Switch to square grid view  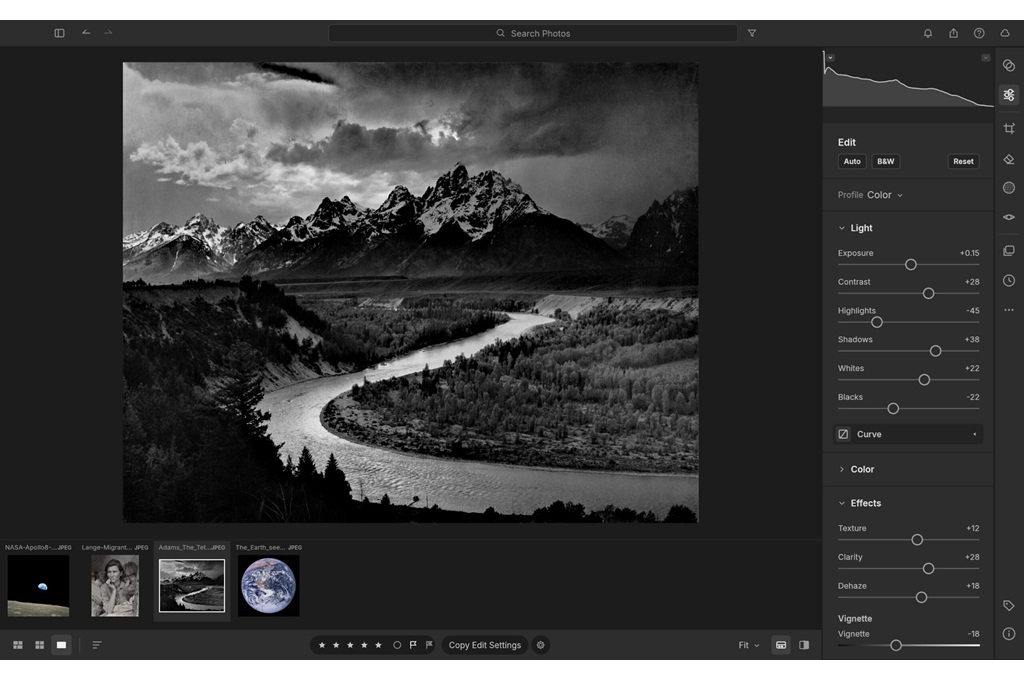click(x=39, y=645)
